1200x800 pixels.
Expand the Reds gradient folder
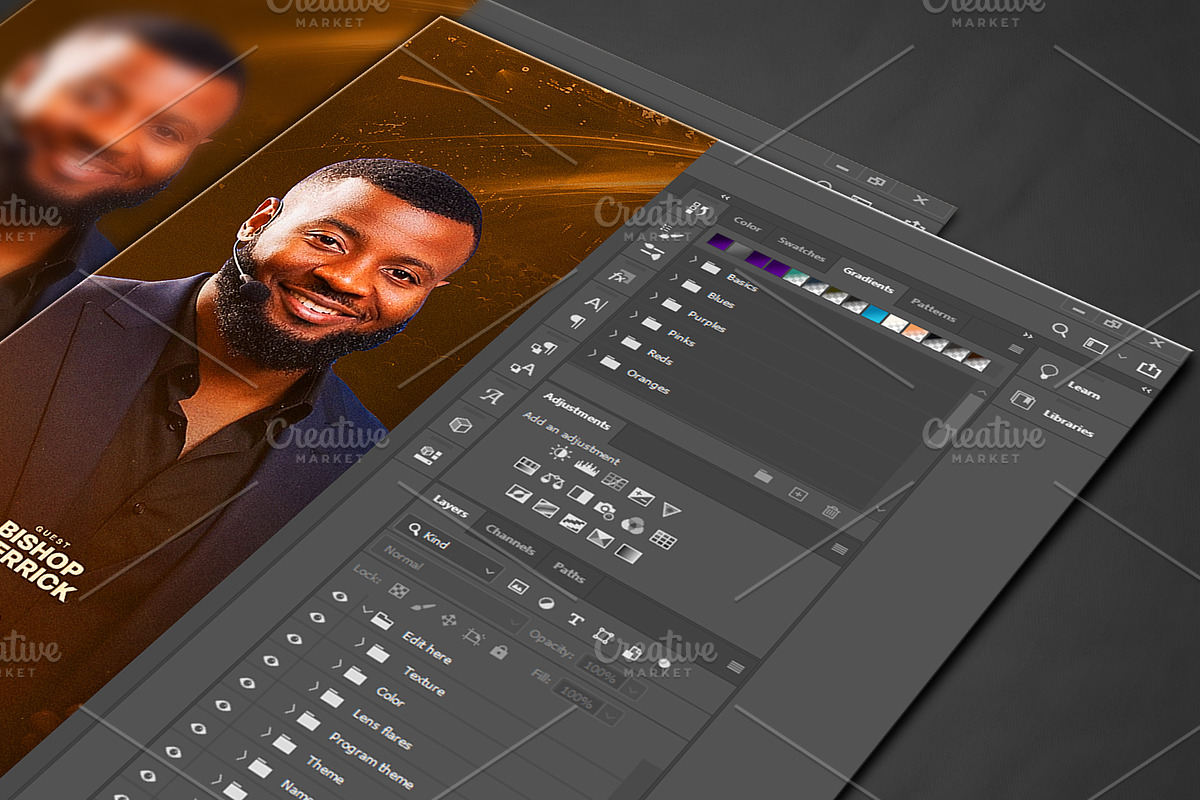613,335
